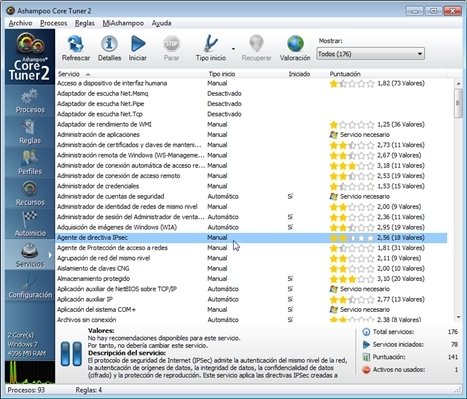
Task: Select 'Adaptador de rendimiento de WMI' row
Action: click(252, 125)
